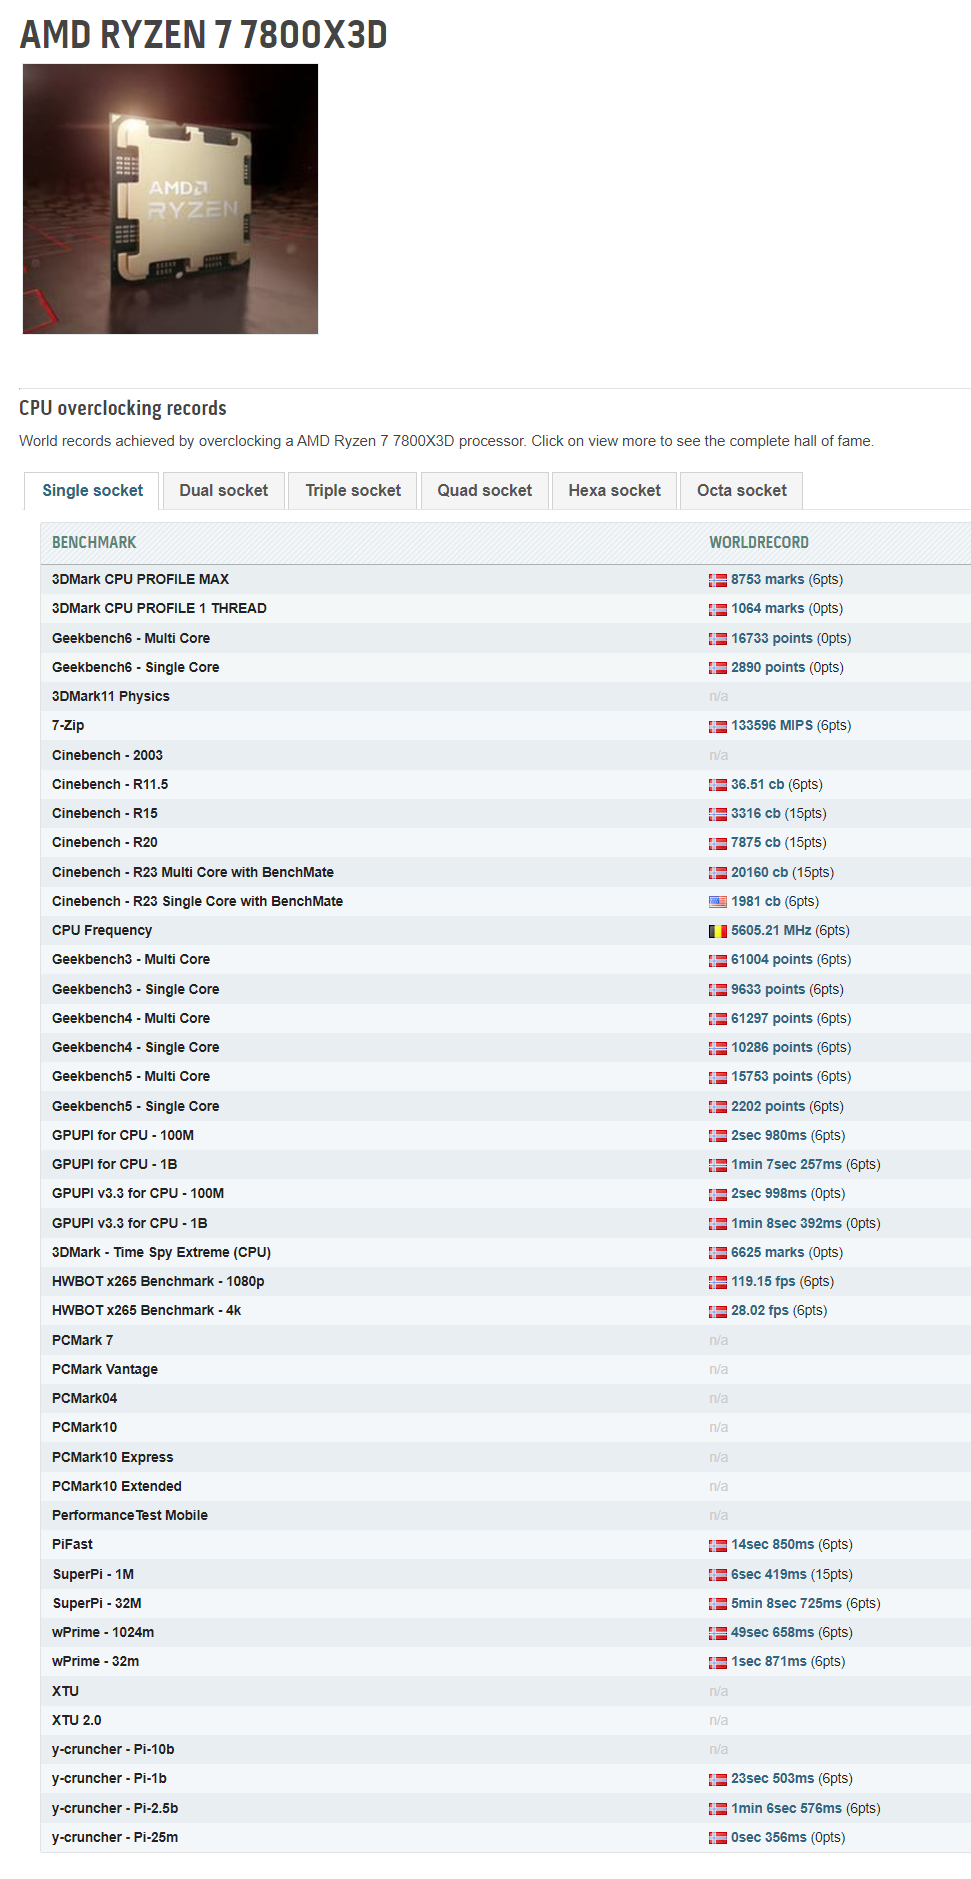Click the PiFast benchmark name
This screenshot has height=1879, width=971.
(x=72, y=1544)
